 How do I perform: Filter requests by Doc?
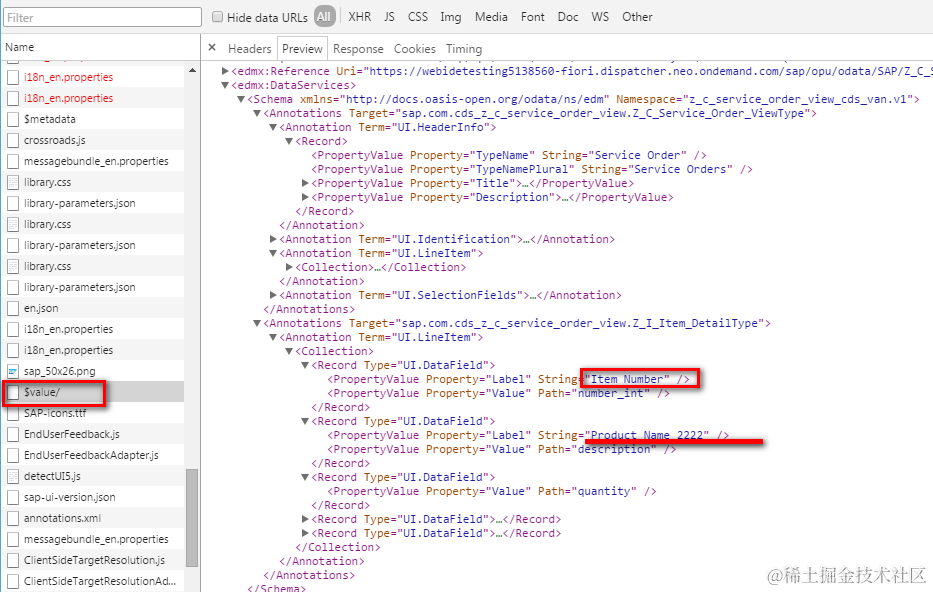tap(568, 17)
